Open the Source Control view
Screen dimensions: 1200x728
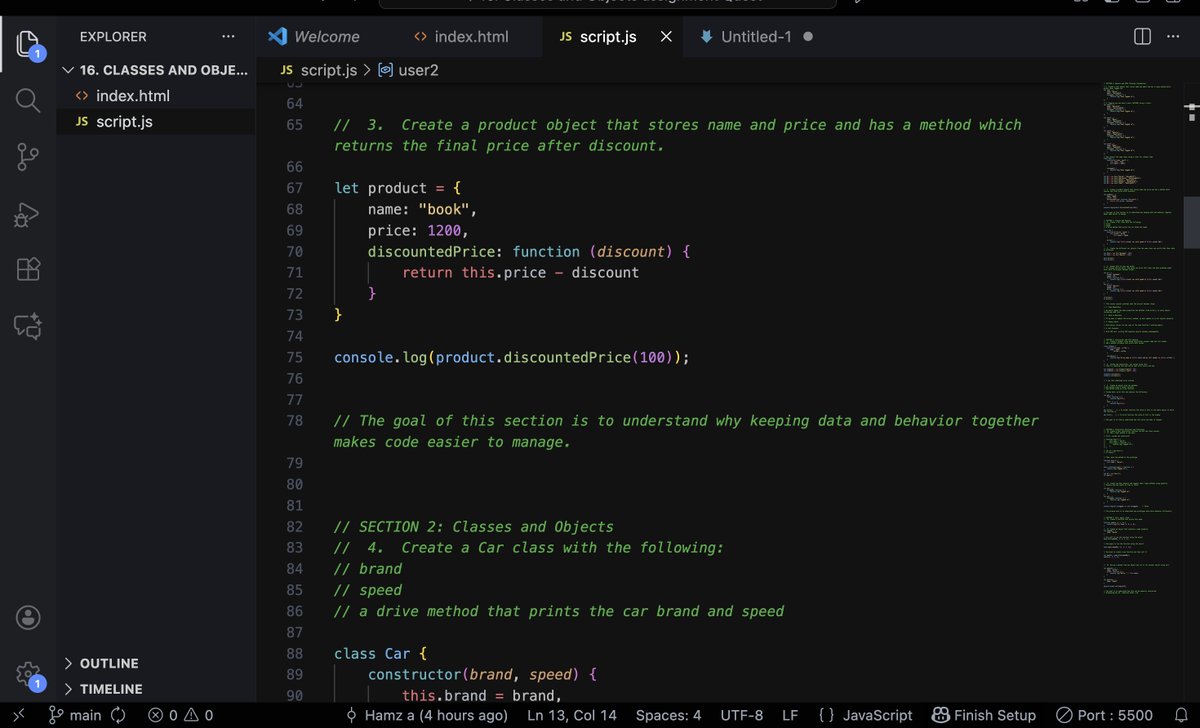coord(27,157)
